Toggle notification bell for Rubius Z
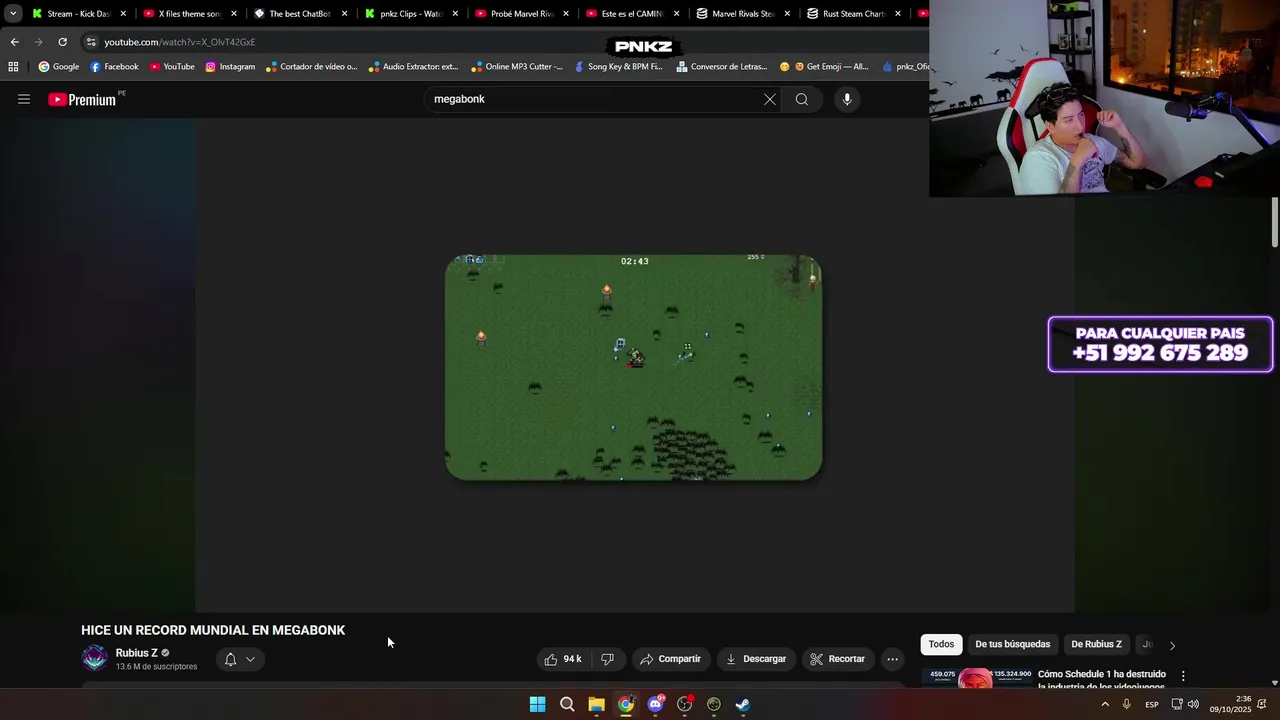The image size is (1280, 720). pyautogui.click(x=230, y=659)
